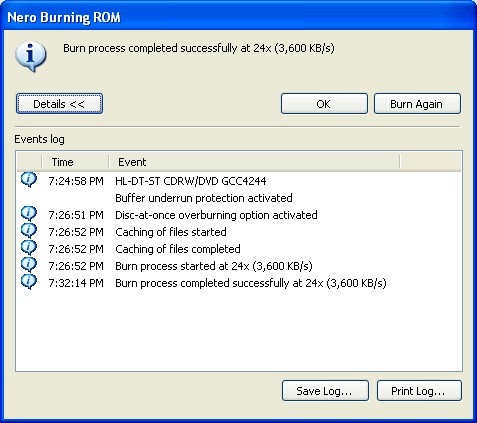The image size is (477, 423).
Task: Select text HL-DT-ST CDRW/DVD GCC4244
Action: tap(191, 181)
